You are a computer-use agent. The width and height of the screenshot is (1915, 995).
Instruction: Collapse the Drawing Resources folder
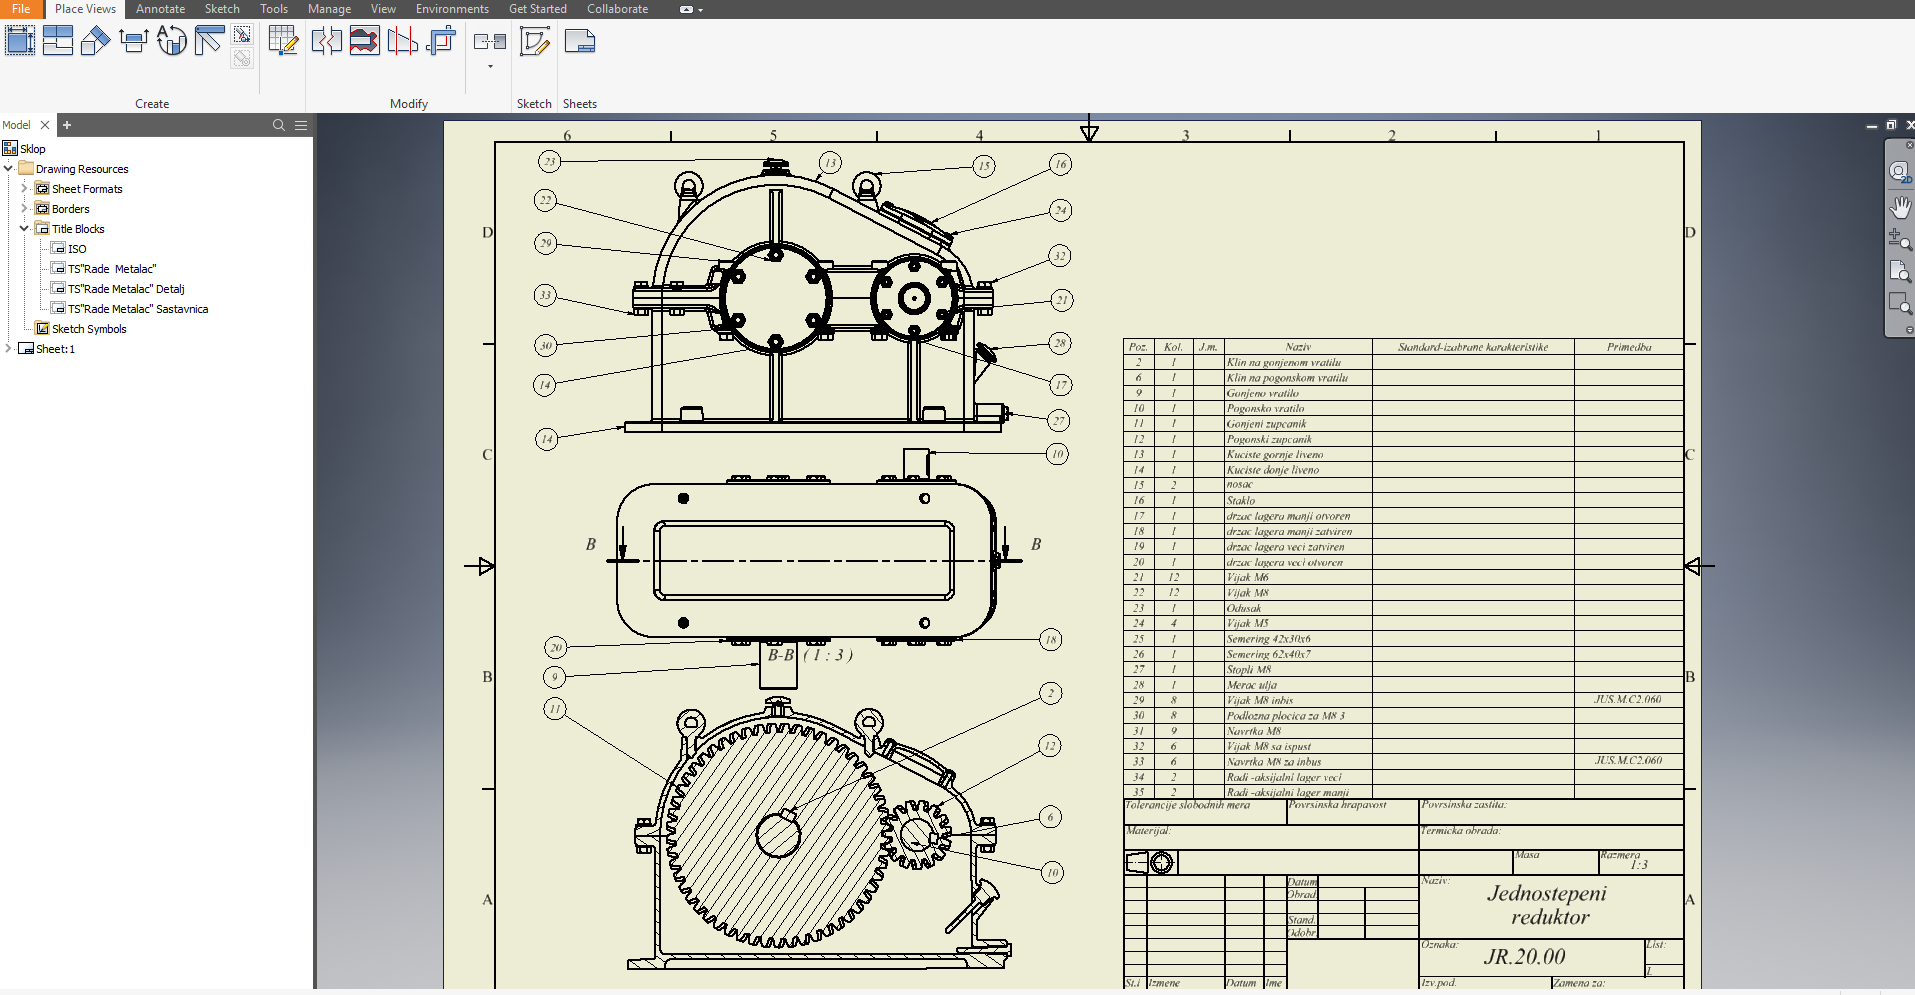pos(8,168)
